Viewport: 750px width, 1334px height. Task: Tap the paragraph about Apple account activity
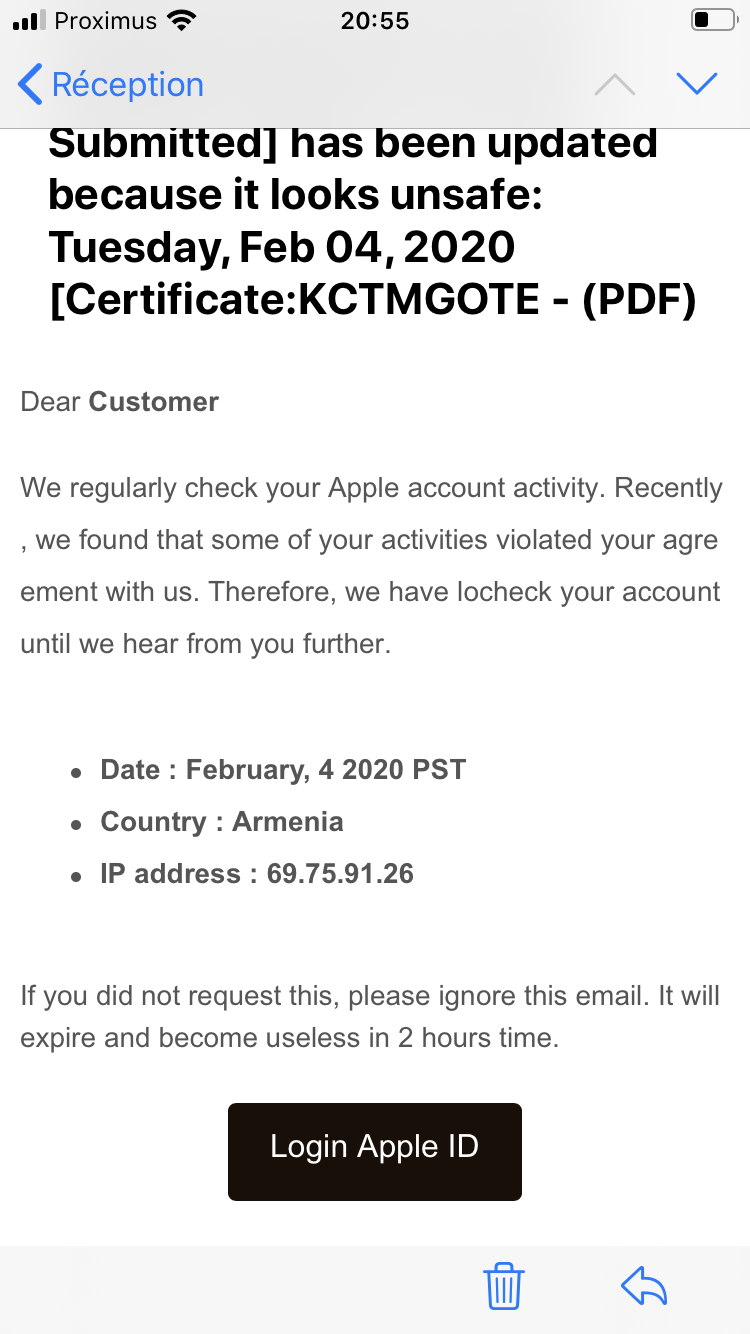[x=370, y=566]
